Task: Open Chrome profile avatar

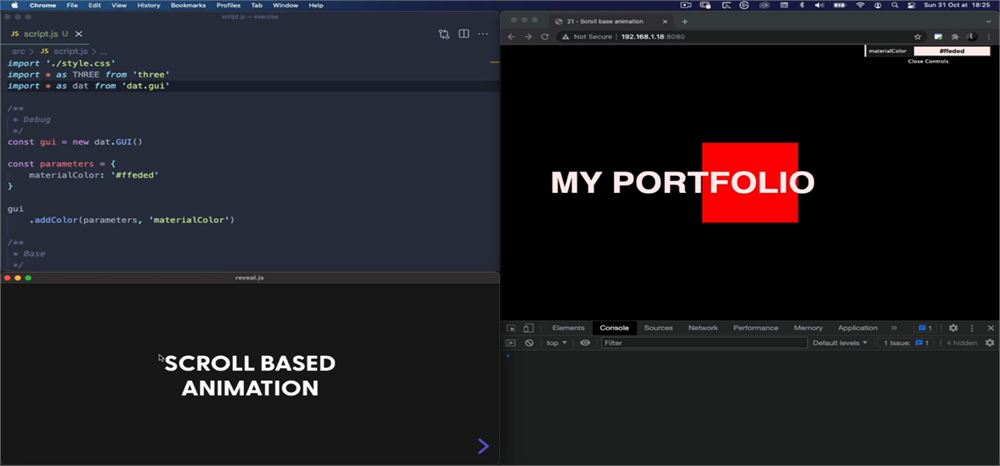Action: pyautogui.click(x=972, y=37)
